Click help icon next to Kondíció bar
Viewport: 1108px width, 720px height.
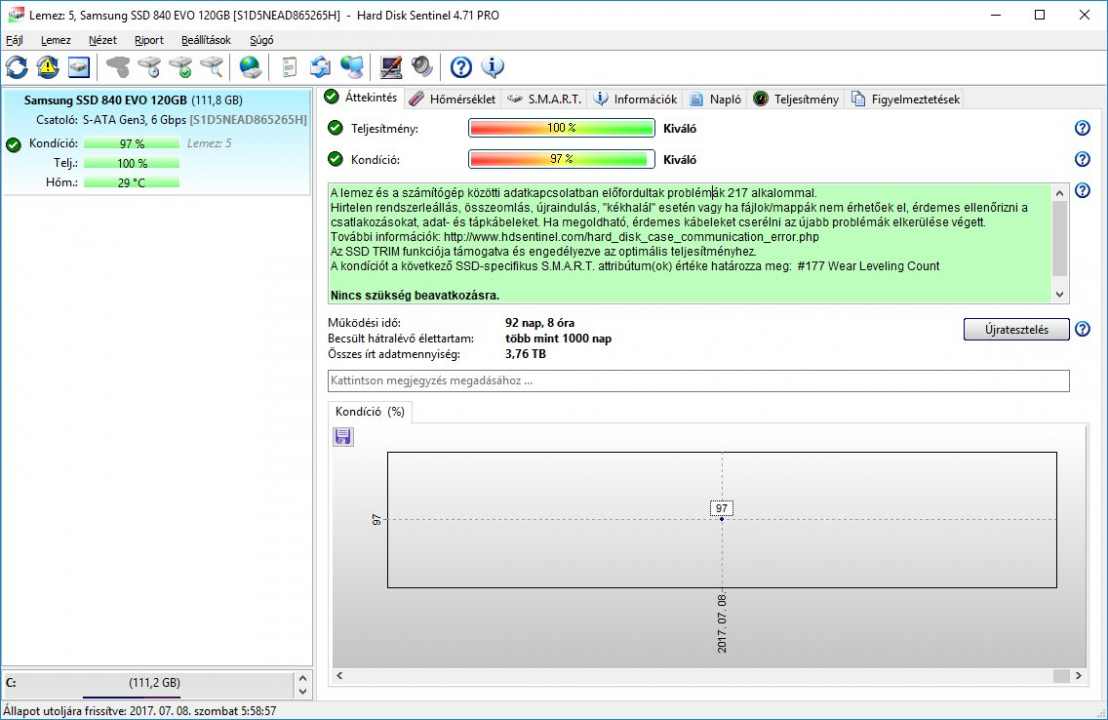point(1082,159)
